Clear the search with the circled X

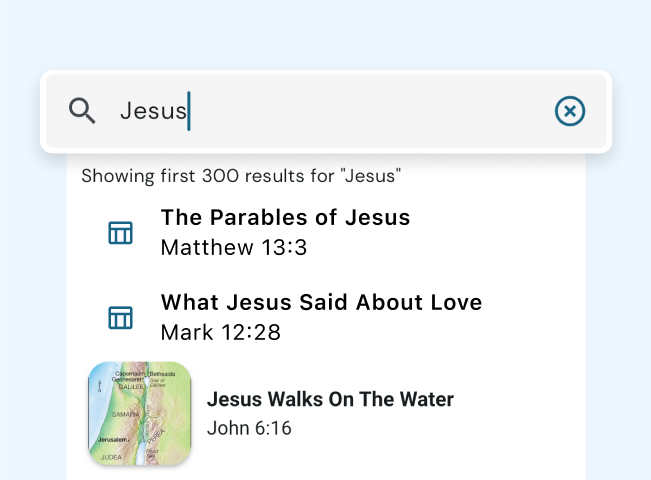570,111
